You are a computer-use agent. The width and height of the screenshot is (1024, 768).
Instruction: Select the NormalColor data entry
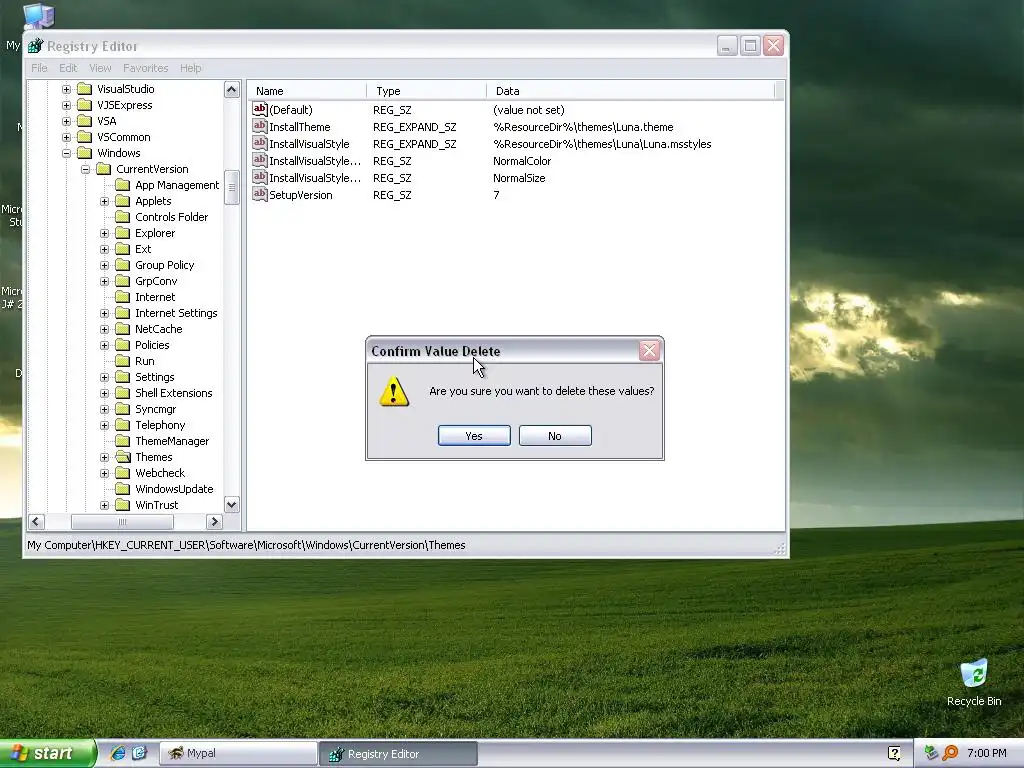pos(522,161)
